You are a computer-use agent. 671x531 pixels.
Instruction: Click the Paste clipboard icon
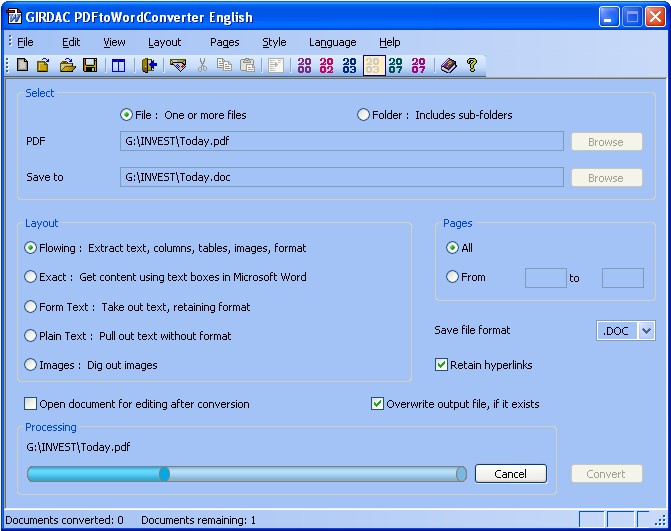(247, 65)
